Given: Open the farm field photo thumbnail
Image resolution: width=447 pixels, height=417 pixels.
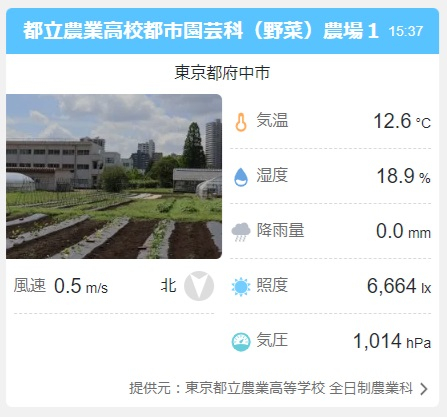Looking at the screenshot, I should click(x=114, y=176).
